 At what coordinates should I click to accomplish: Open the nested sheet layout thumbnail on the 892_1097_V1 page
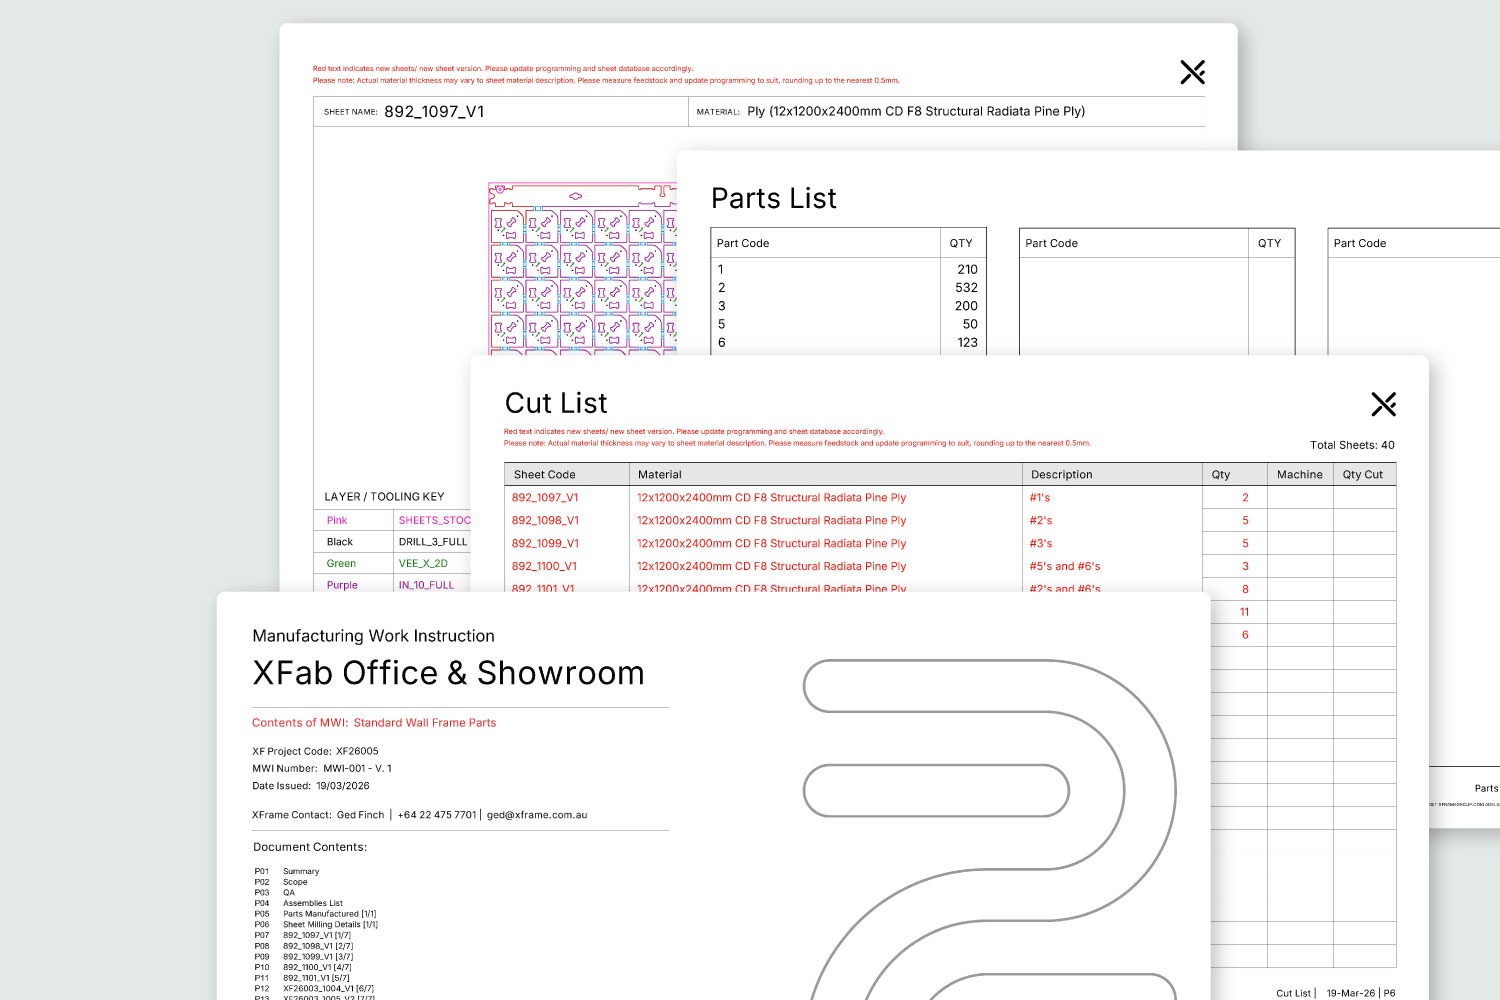pyautogui.click(x=582, y=268)
